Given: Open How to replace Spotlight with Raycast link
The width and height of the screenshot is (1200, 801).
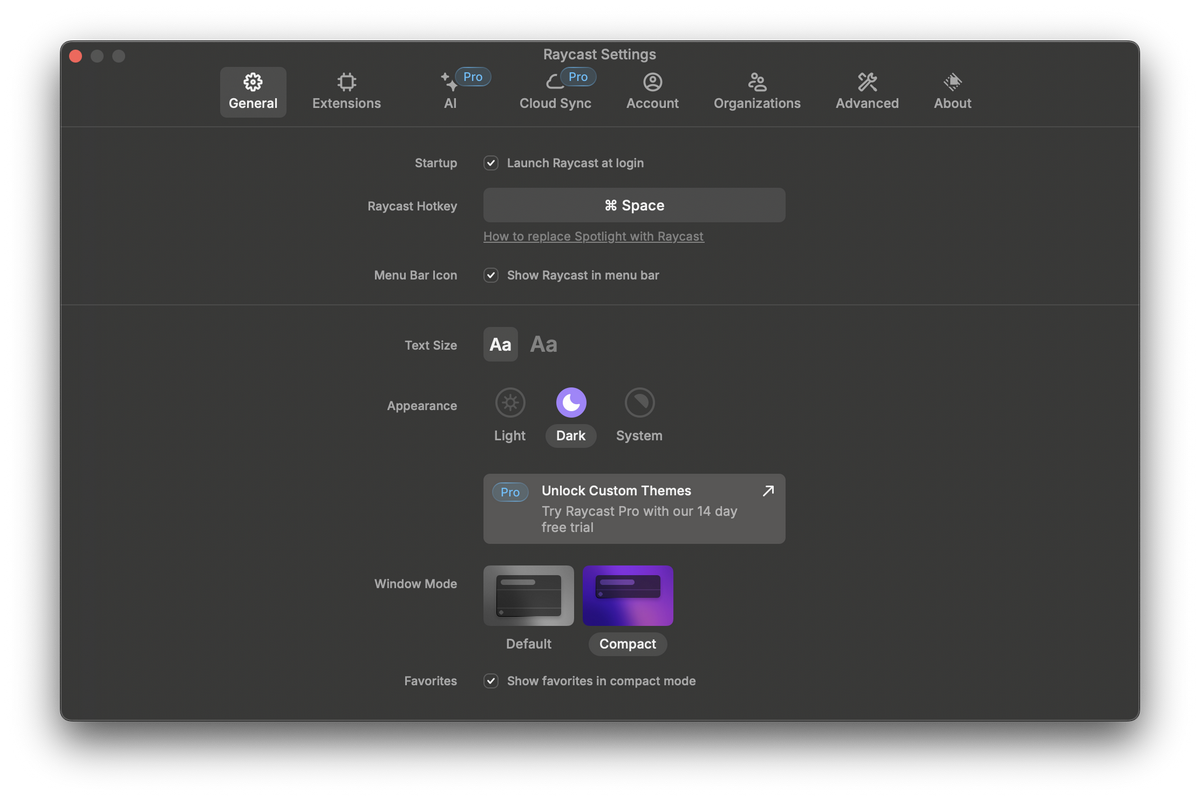Looking at the screenshot, I should pyautogui.click(x=593, y=237).
